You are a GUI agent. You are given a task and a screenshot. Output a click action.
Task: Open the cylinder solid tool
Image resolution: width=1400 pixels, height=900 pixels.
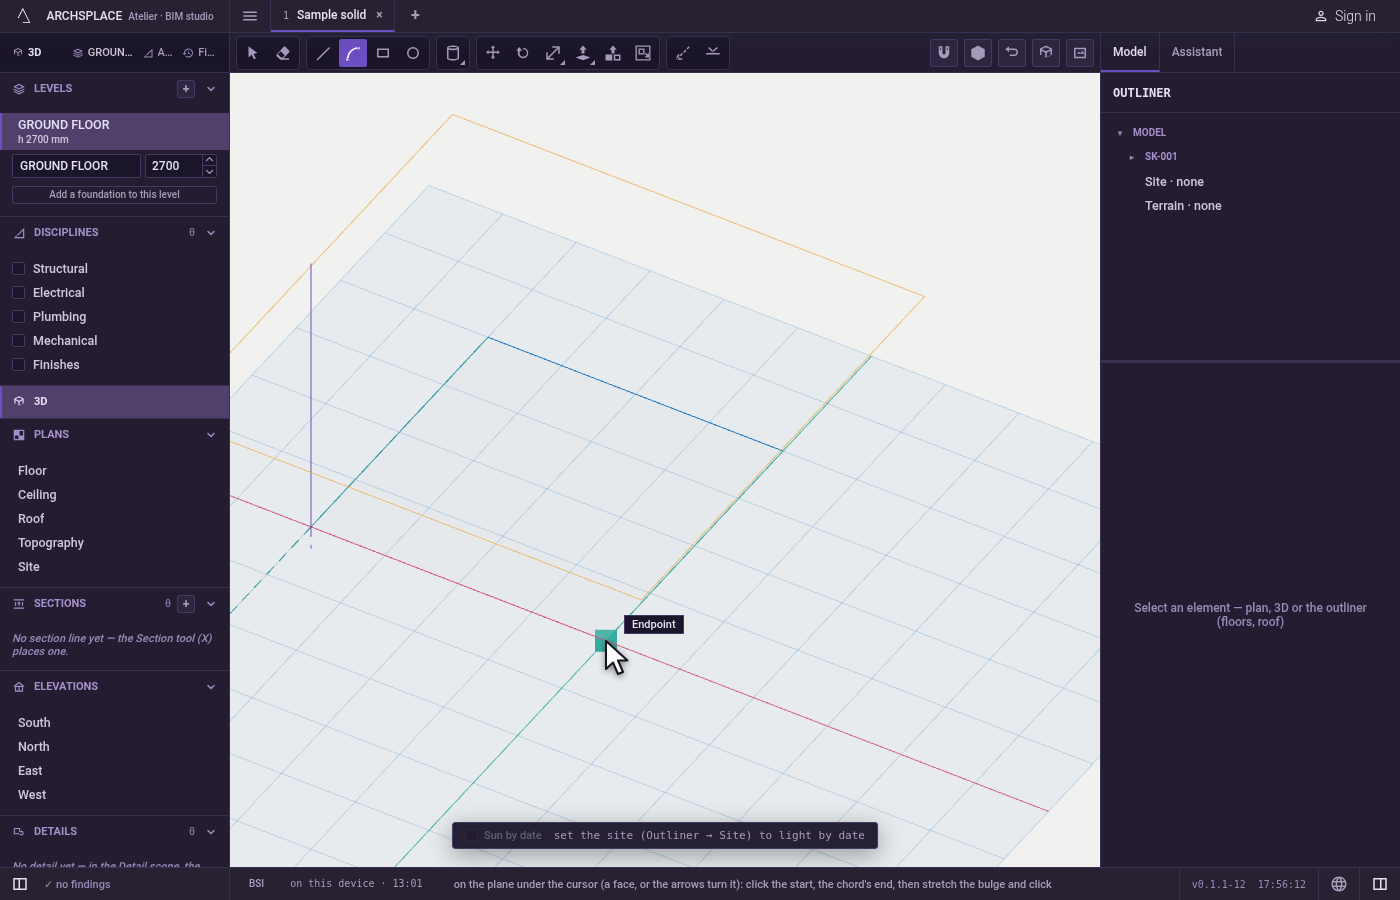[453, 53]
